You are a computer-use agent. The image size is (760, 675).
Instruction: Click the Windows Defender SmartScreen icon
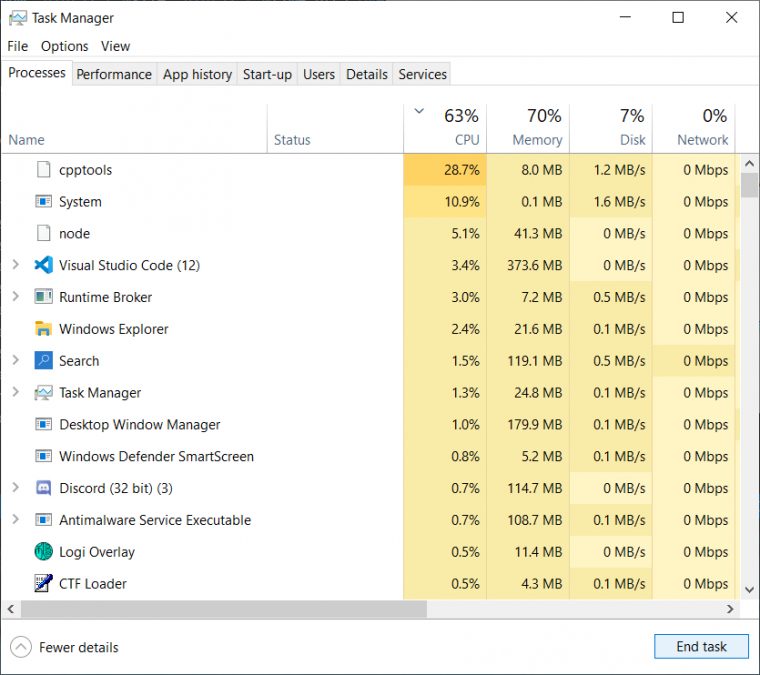(x=44, y=456)
